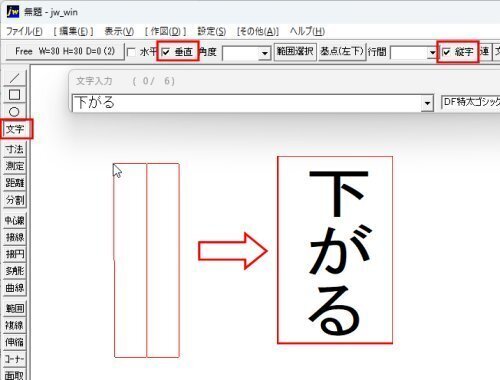Click the Free W=30 H=30 text size button
This screenshot has height=380, width=500.
click(x=65, y=51)
